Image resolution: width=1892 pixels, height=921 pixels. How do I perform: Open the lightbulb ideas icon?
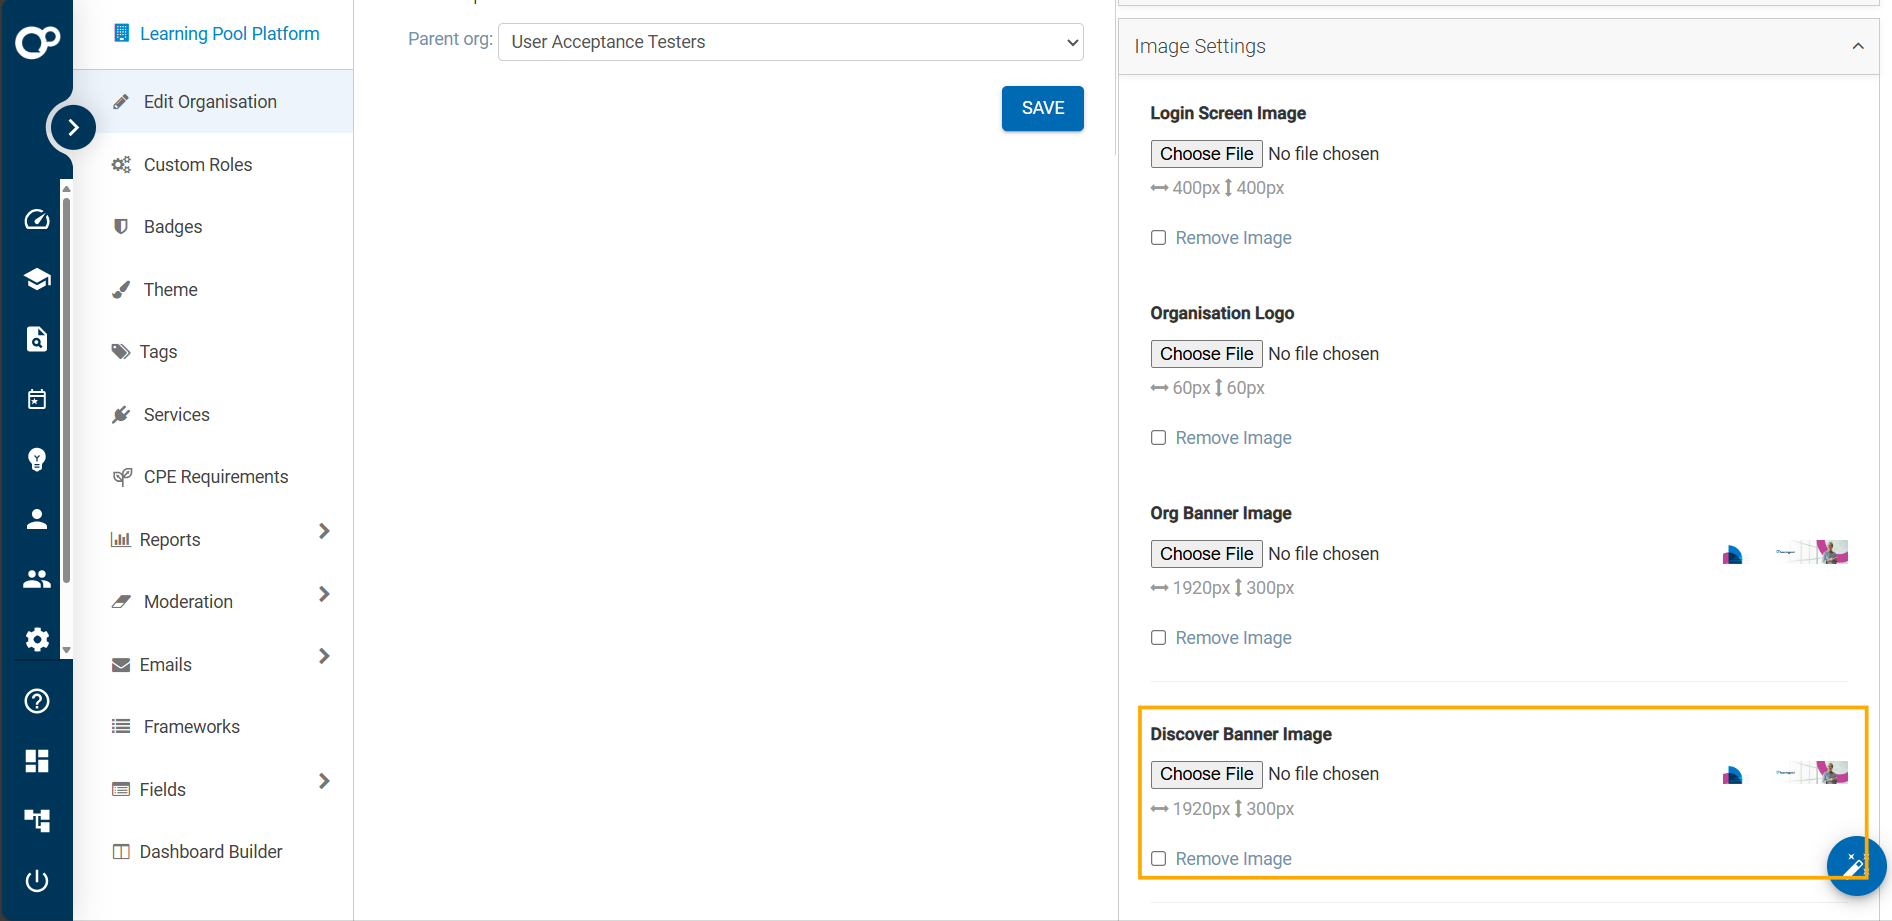coord(37,459)
